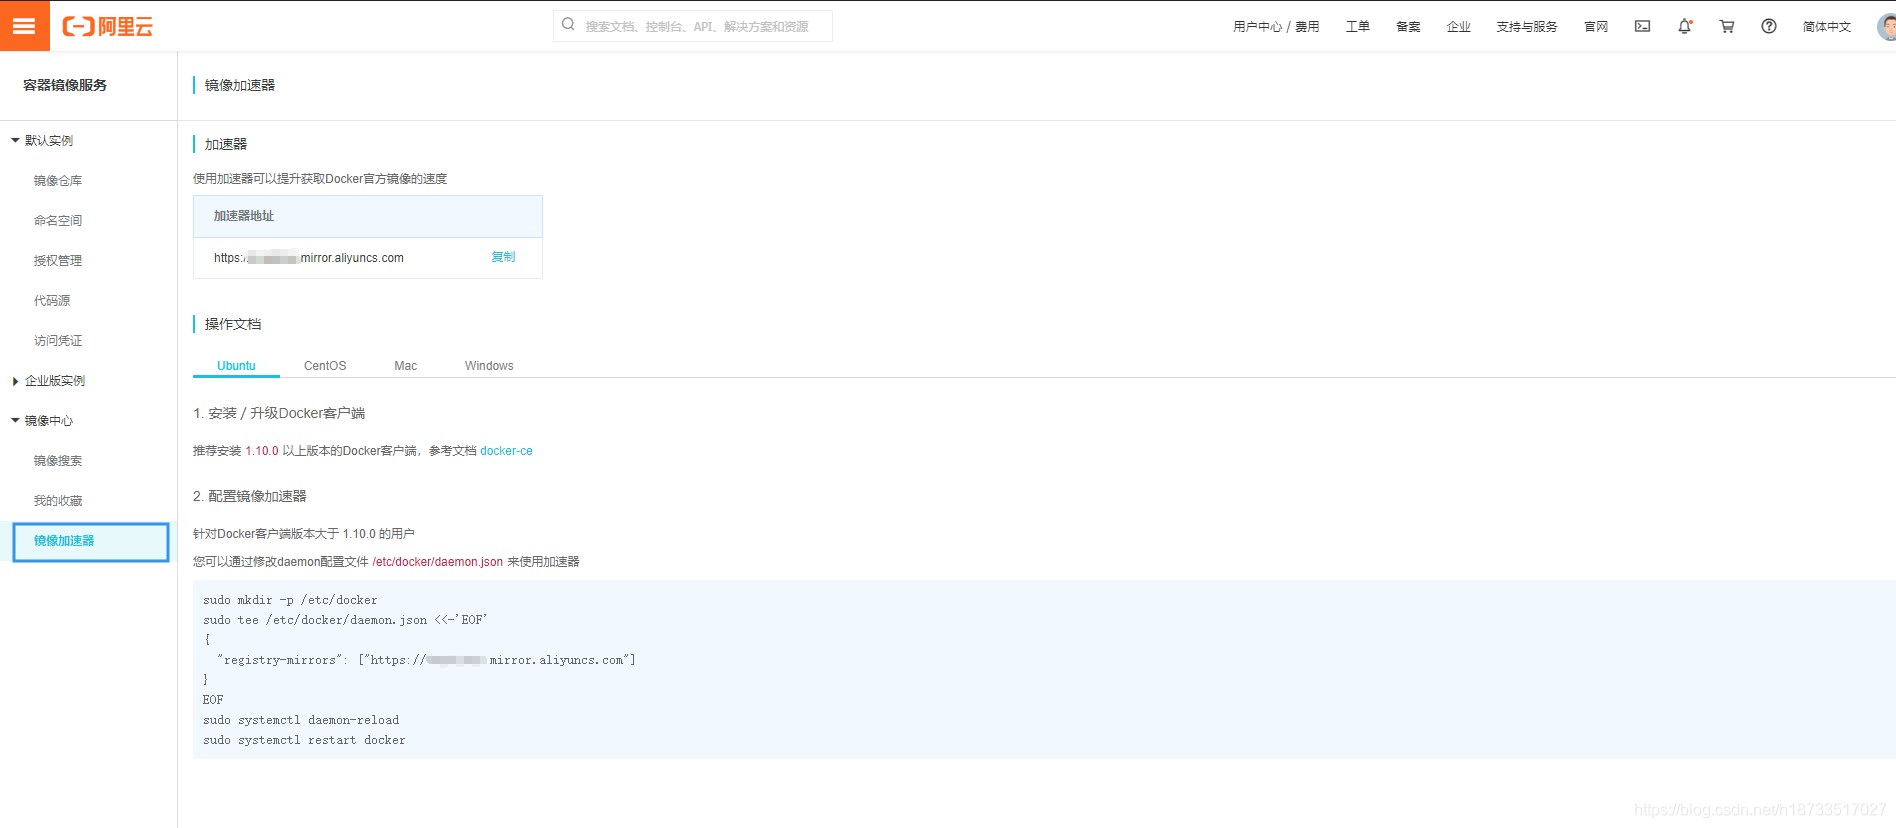Image resolution: width=1896 pixels, height=828 pixels.
Task: Focus the top search input field
Action: [x=693, y=26]
